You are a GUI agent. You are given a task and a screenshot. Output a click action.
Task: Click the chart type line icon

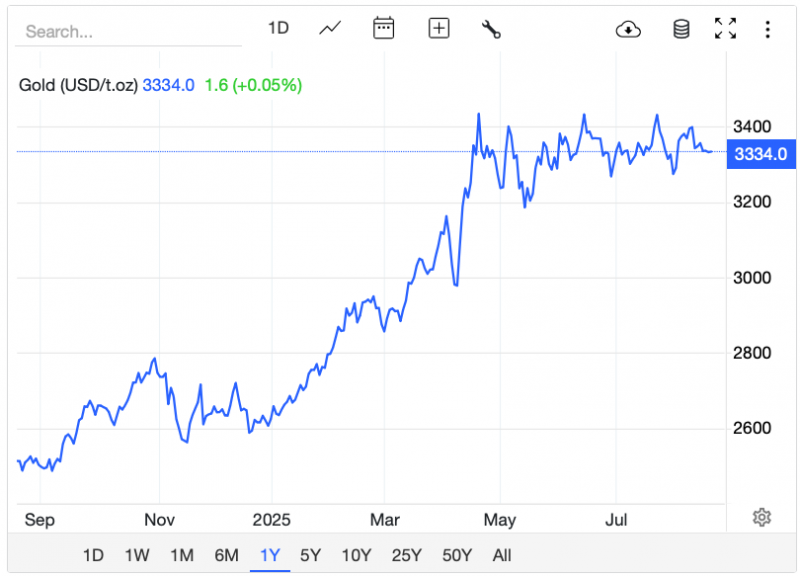(330, 29)
